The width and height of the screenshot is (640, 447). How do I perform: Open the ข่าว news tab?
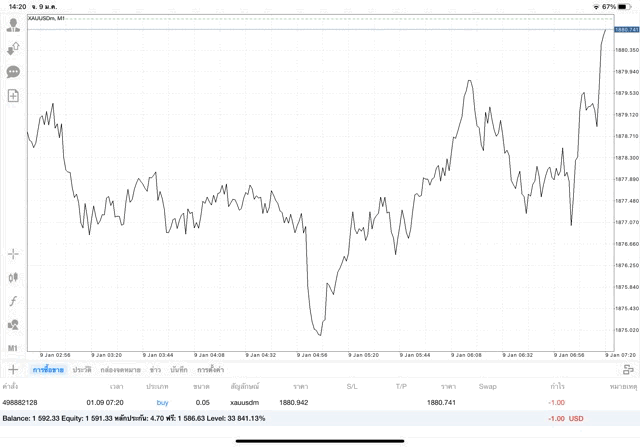tap(155, 370)
